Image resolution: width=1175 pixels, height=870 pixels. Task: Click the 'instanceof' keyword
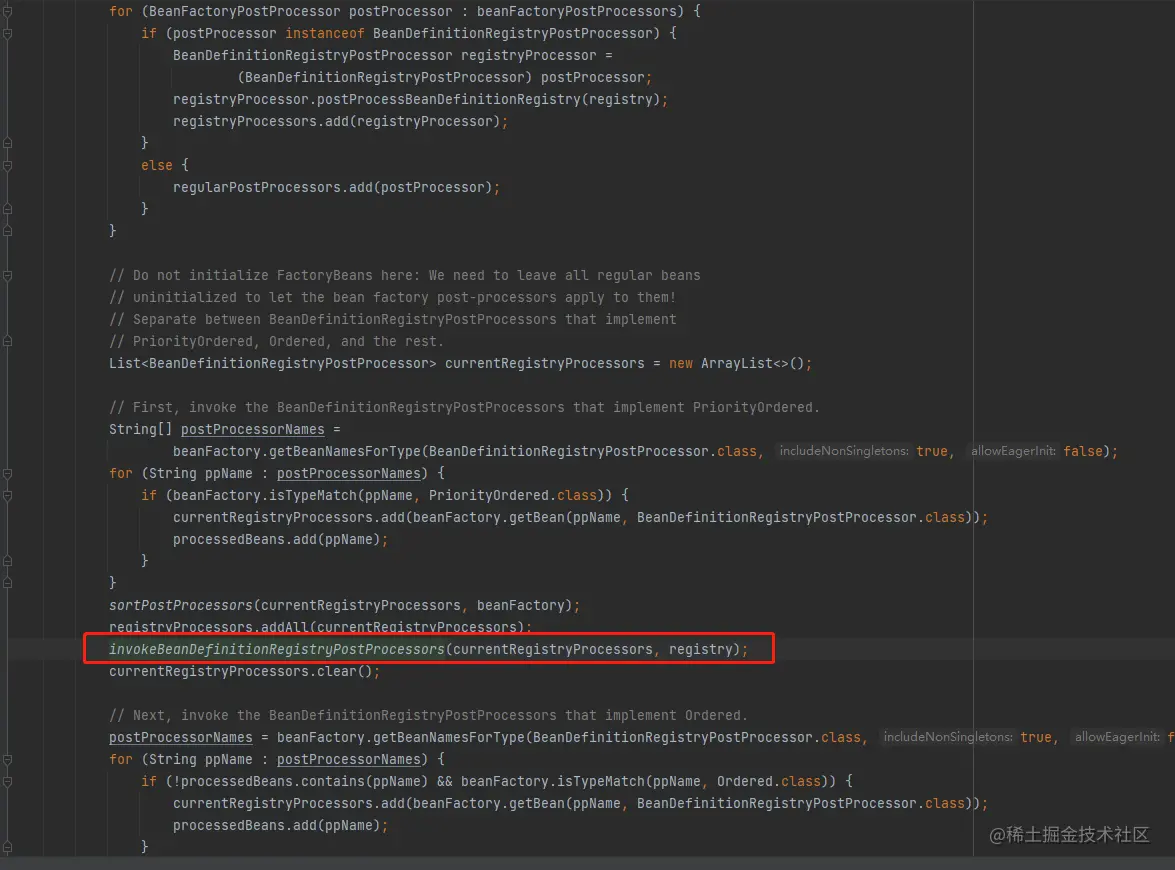pos(324,34)
